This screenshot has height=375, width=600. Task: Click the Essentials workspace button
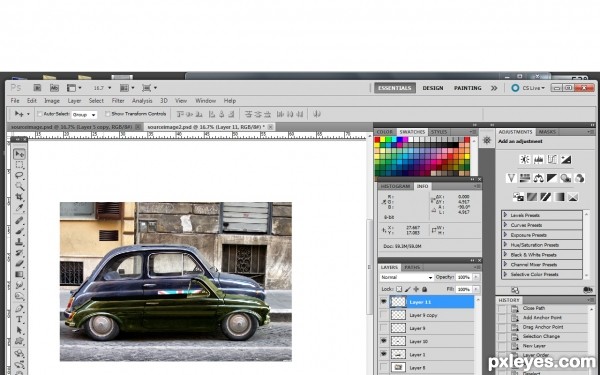click(x=395, y=88)
